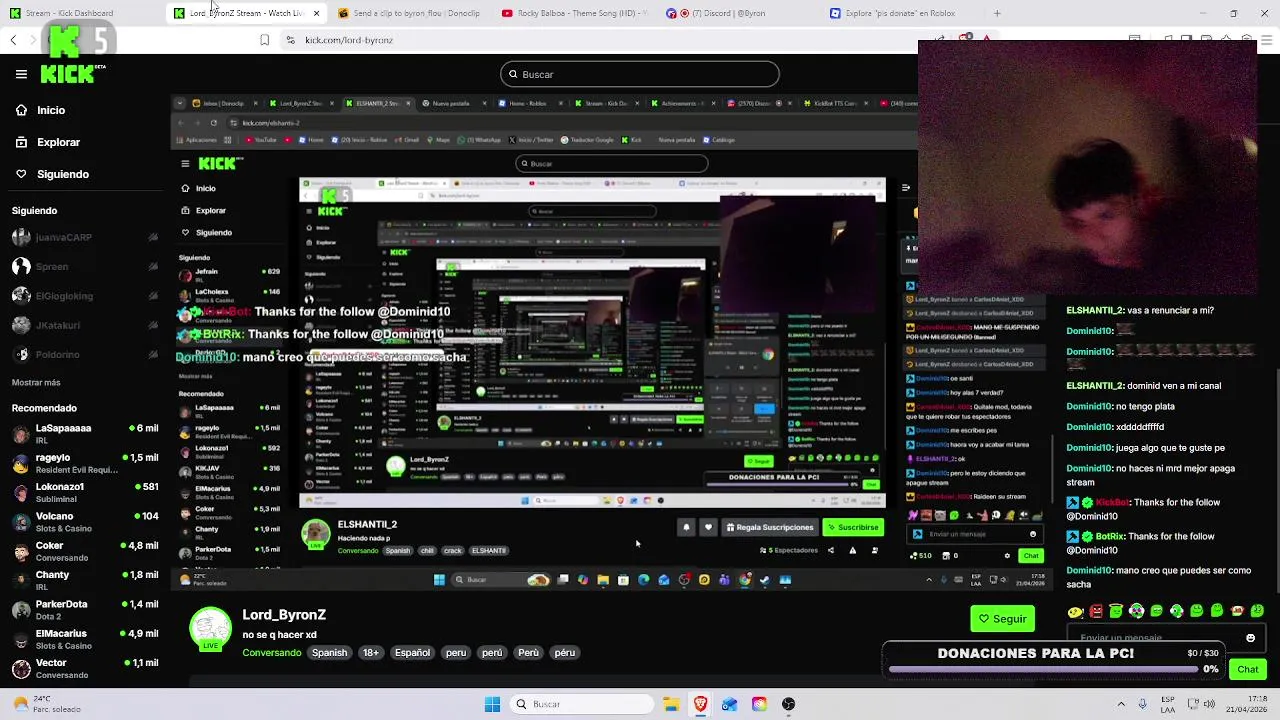Open recommended channel rageylo
Viewport: 1280px width, 720px height.
pyautogui.click(x=85, y=463)
